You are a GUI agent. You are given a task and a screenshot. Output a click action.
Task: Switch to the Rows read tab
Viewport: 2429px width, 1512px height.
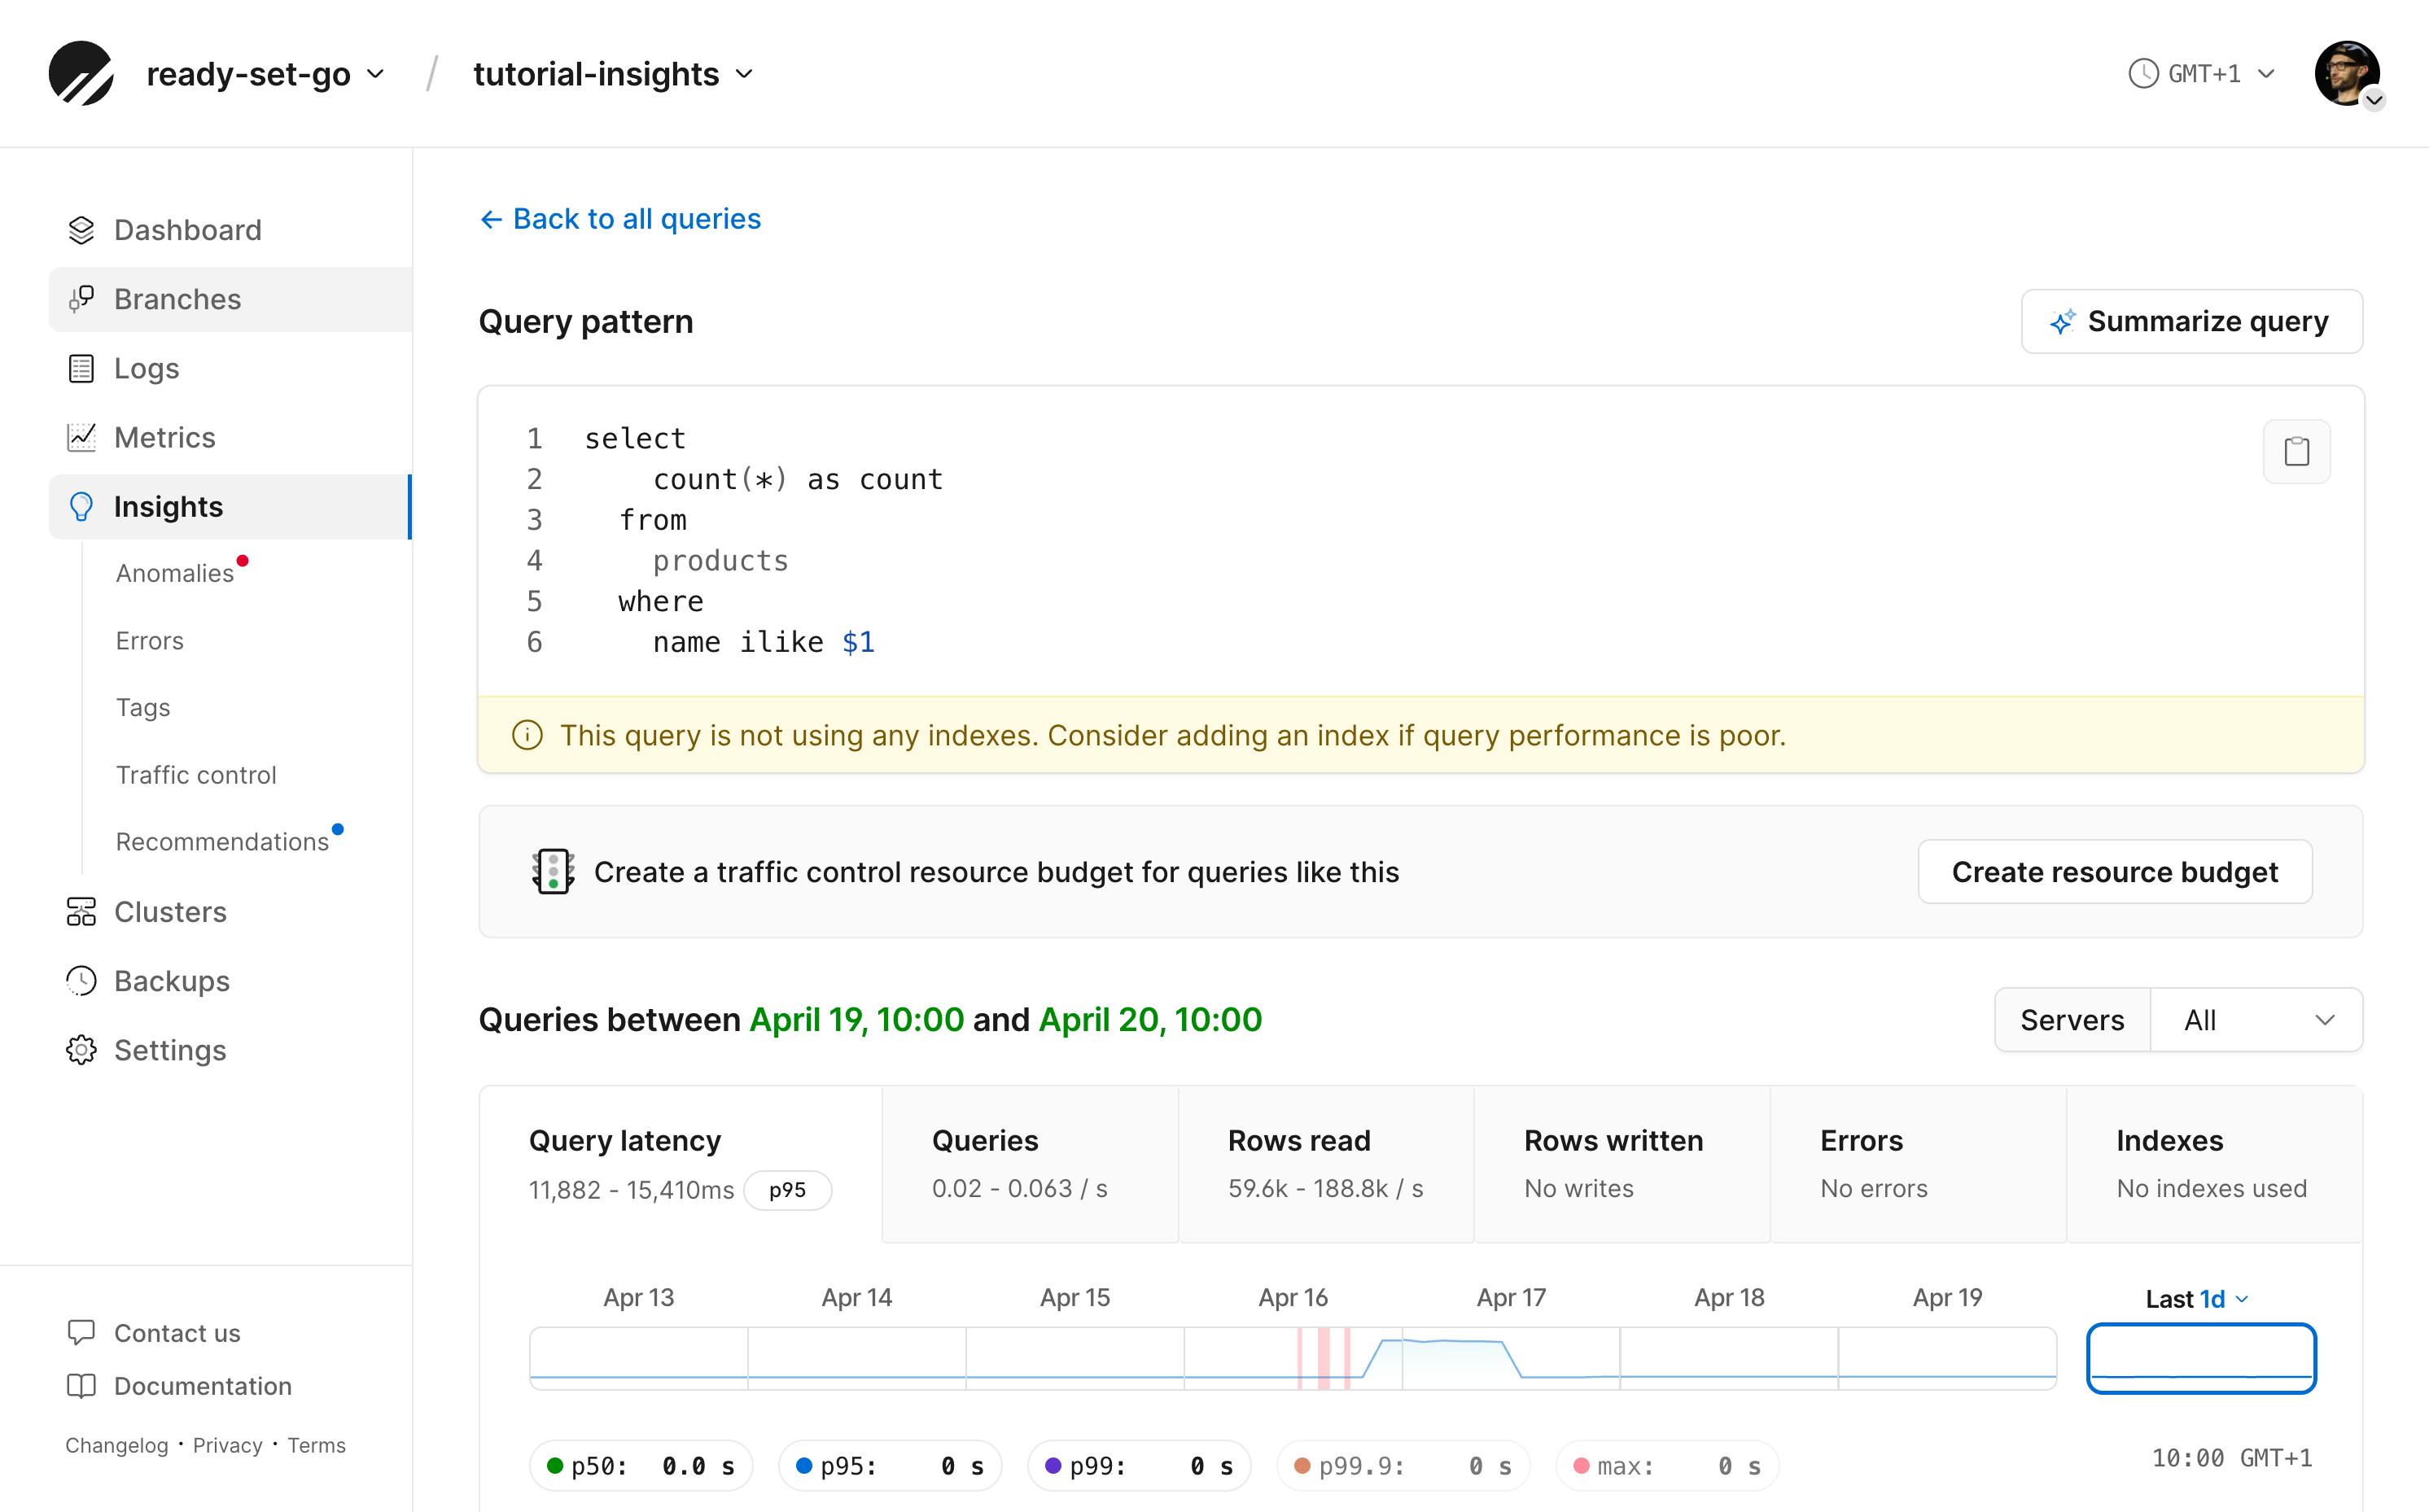[1326, 1165]
